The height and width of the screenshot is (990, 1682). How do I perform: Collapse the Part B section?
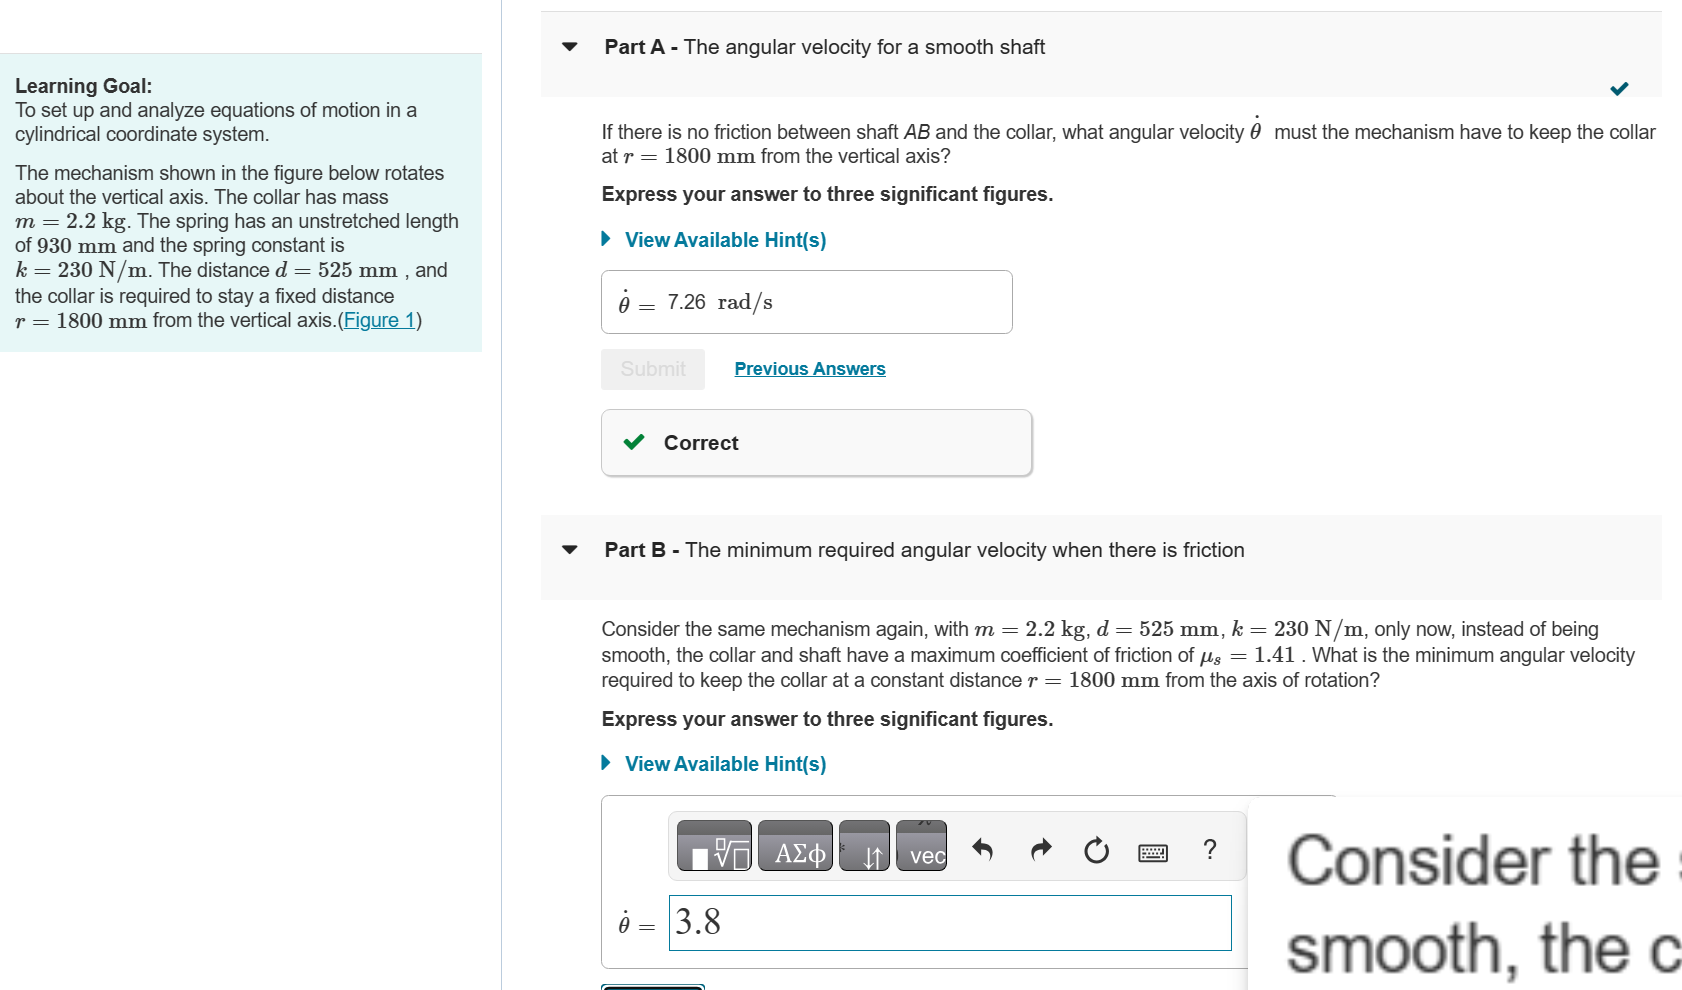(x=568, y=549)
